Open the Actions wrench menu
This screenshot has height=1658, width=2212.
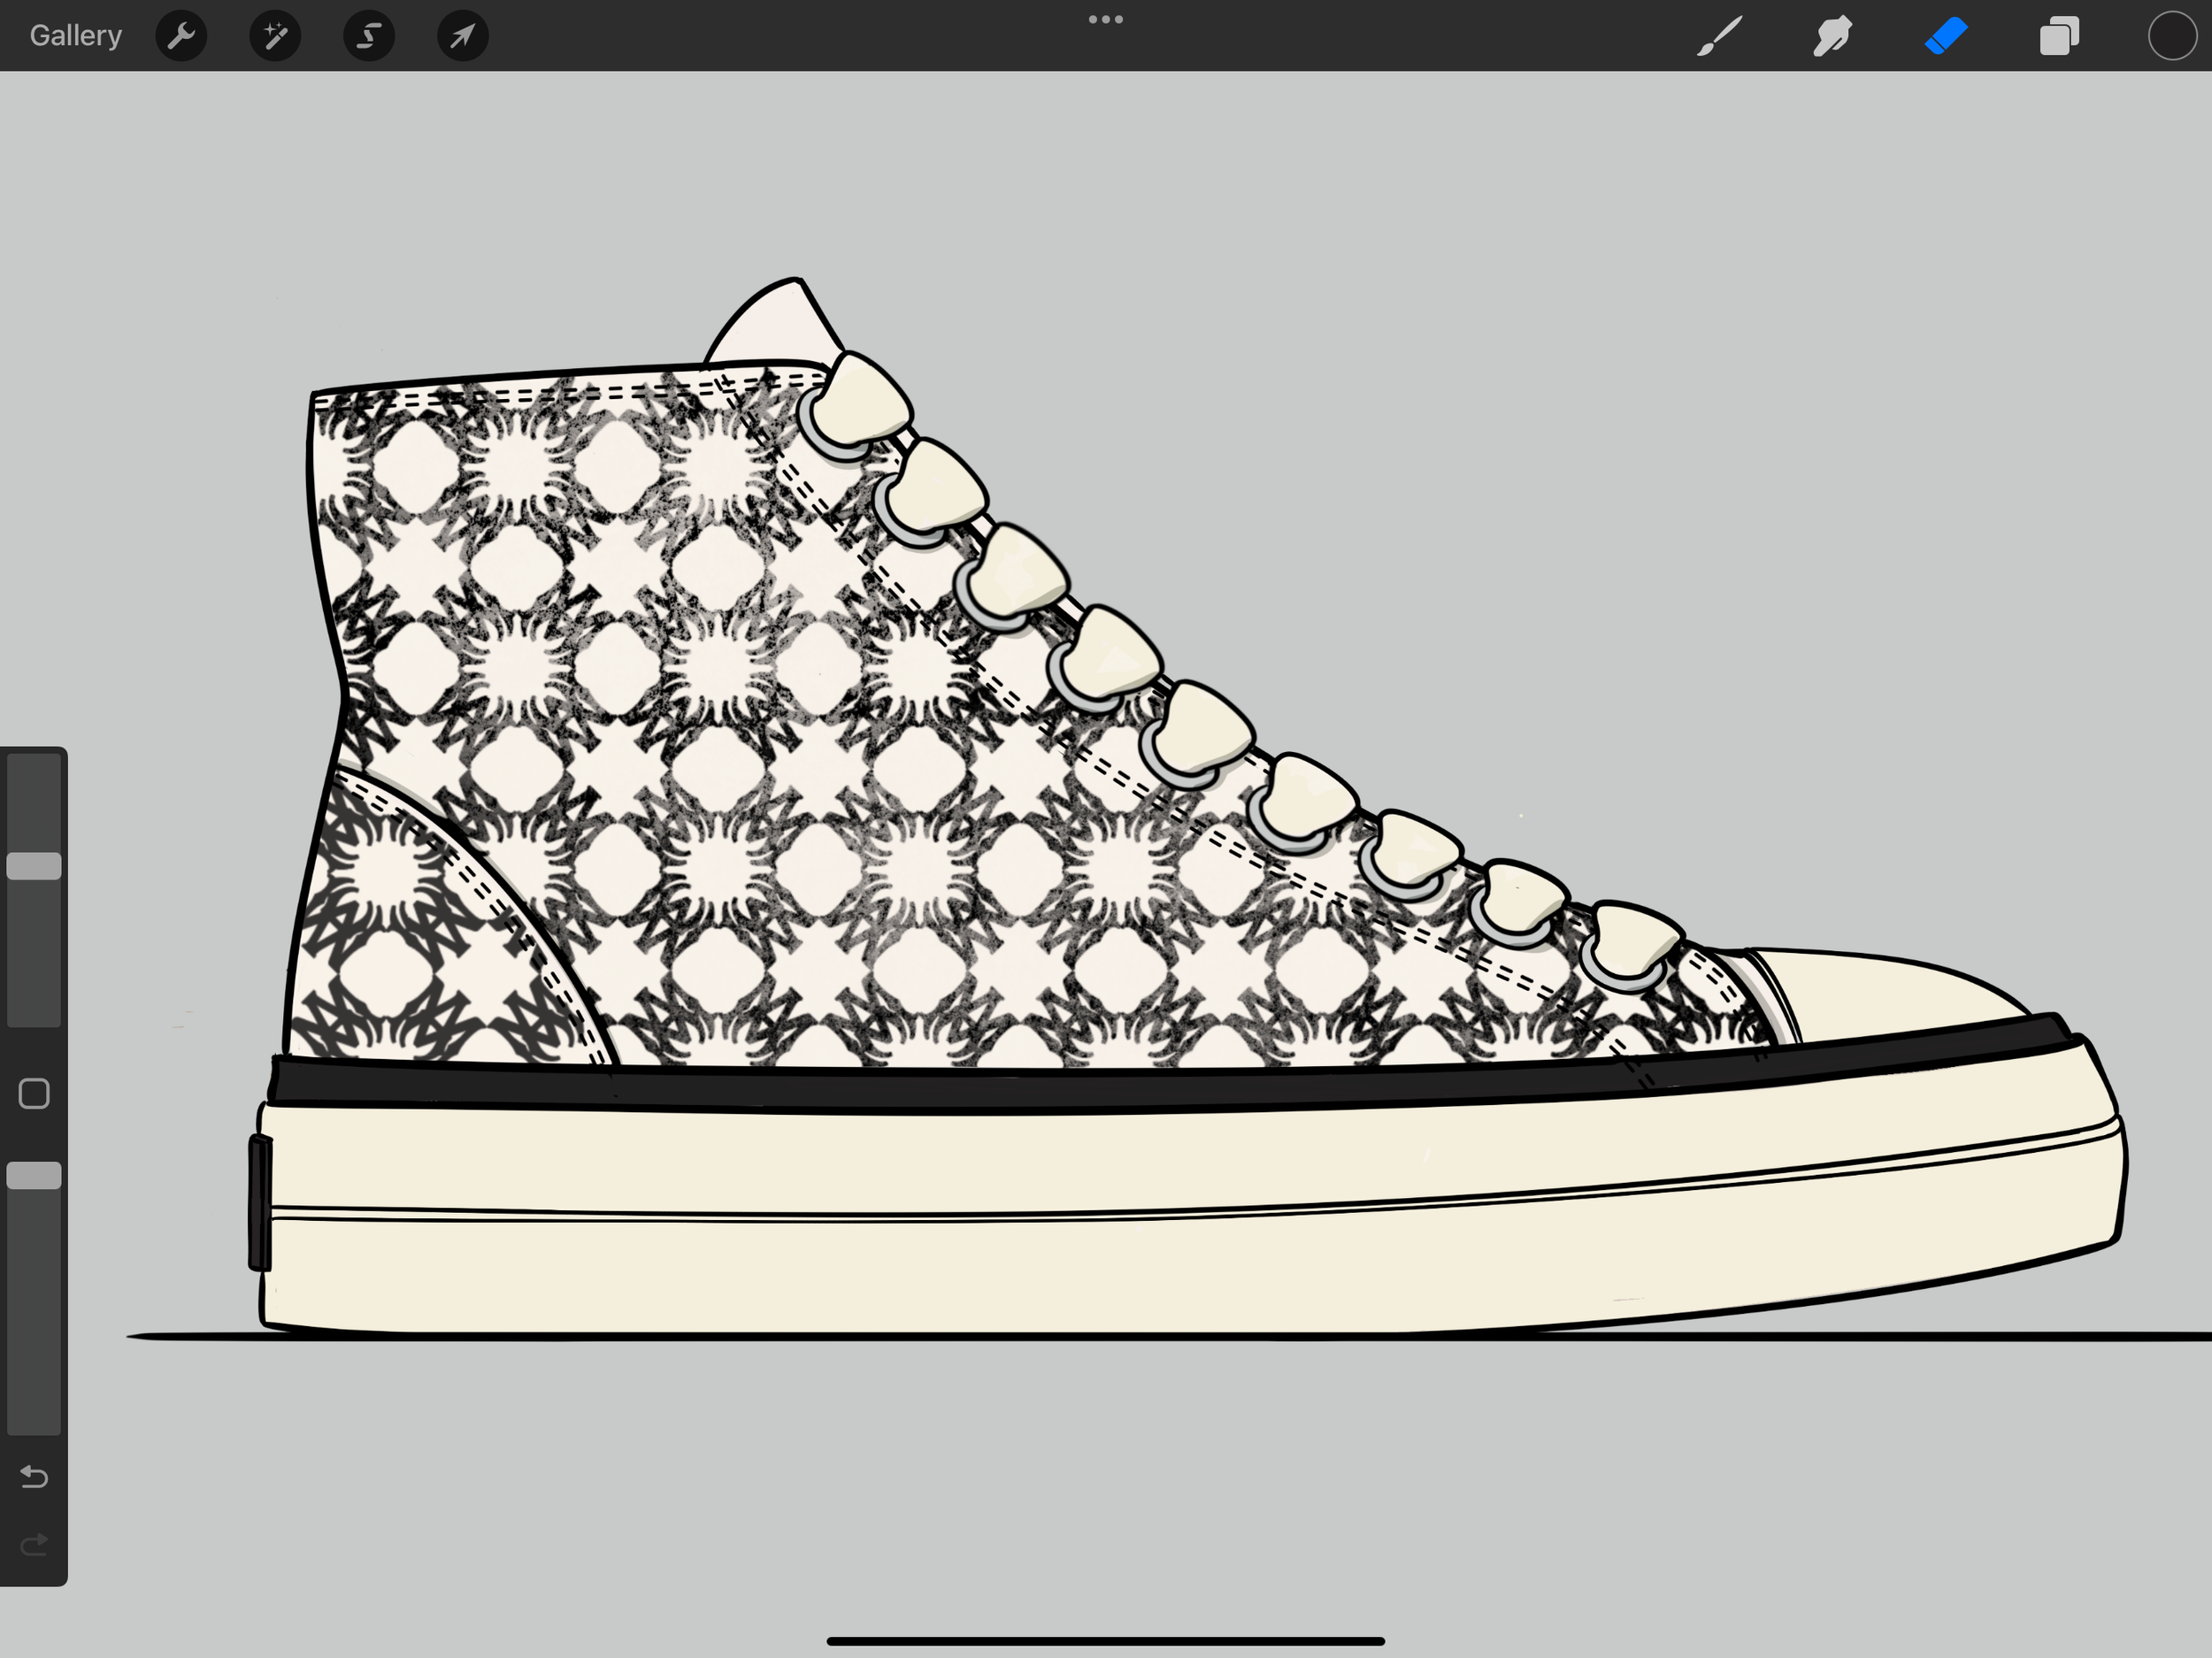181,36
